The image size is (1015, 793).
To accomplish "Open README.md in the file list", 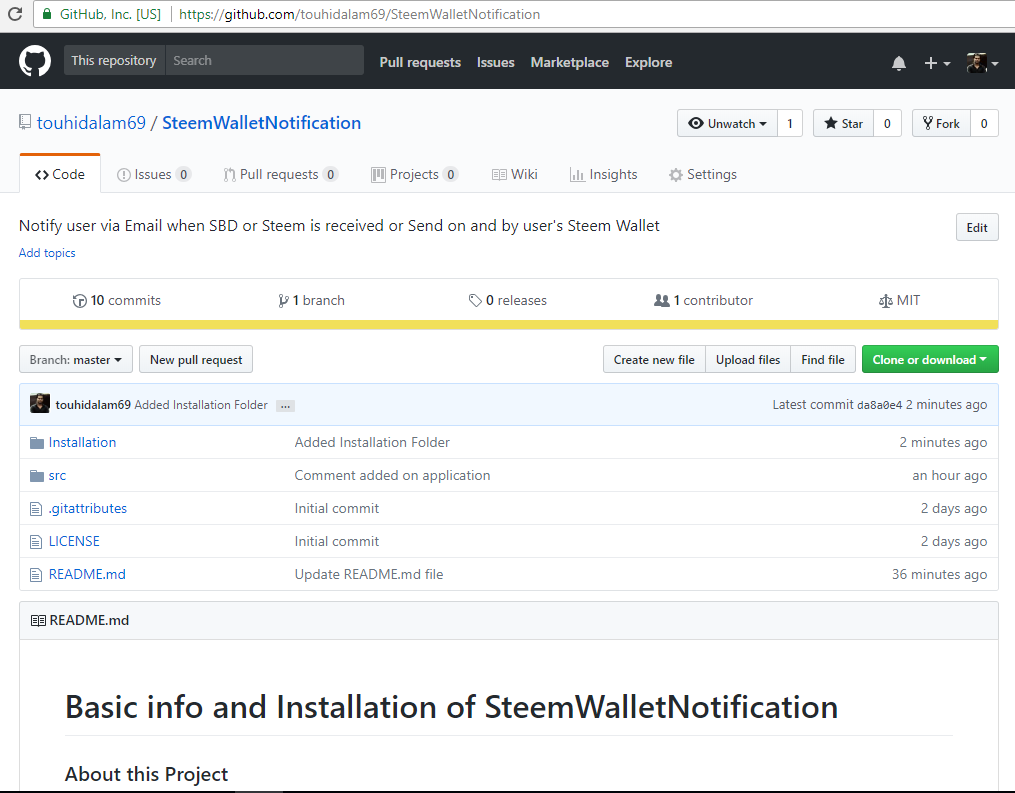I will (x=87, y=574).
